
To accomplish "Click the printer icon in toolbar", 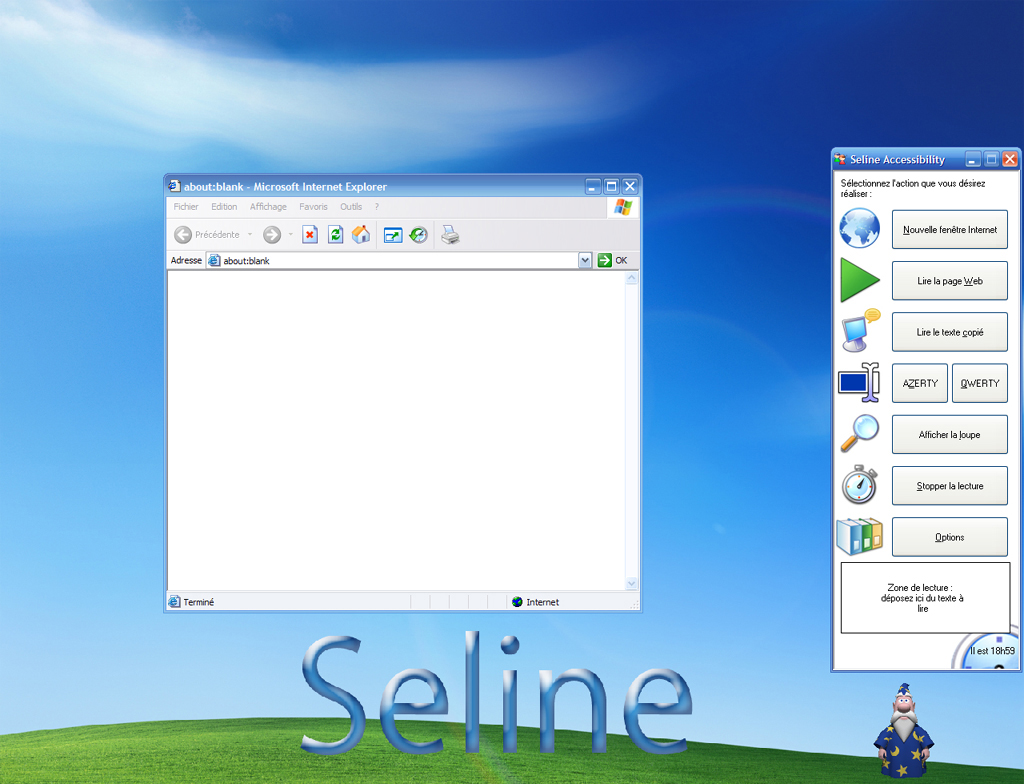I will (x=450, y=235).
